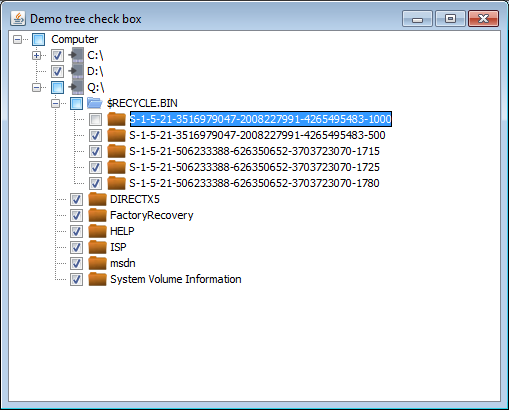Image resolution: width=509 pixels, height=410 pixels.
Task: Click the HELP folder icon
Action: [x=97, y=231]
